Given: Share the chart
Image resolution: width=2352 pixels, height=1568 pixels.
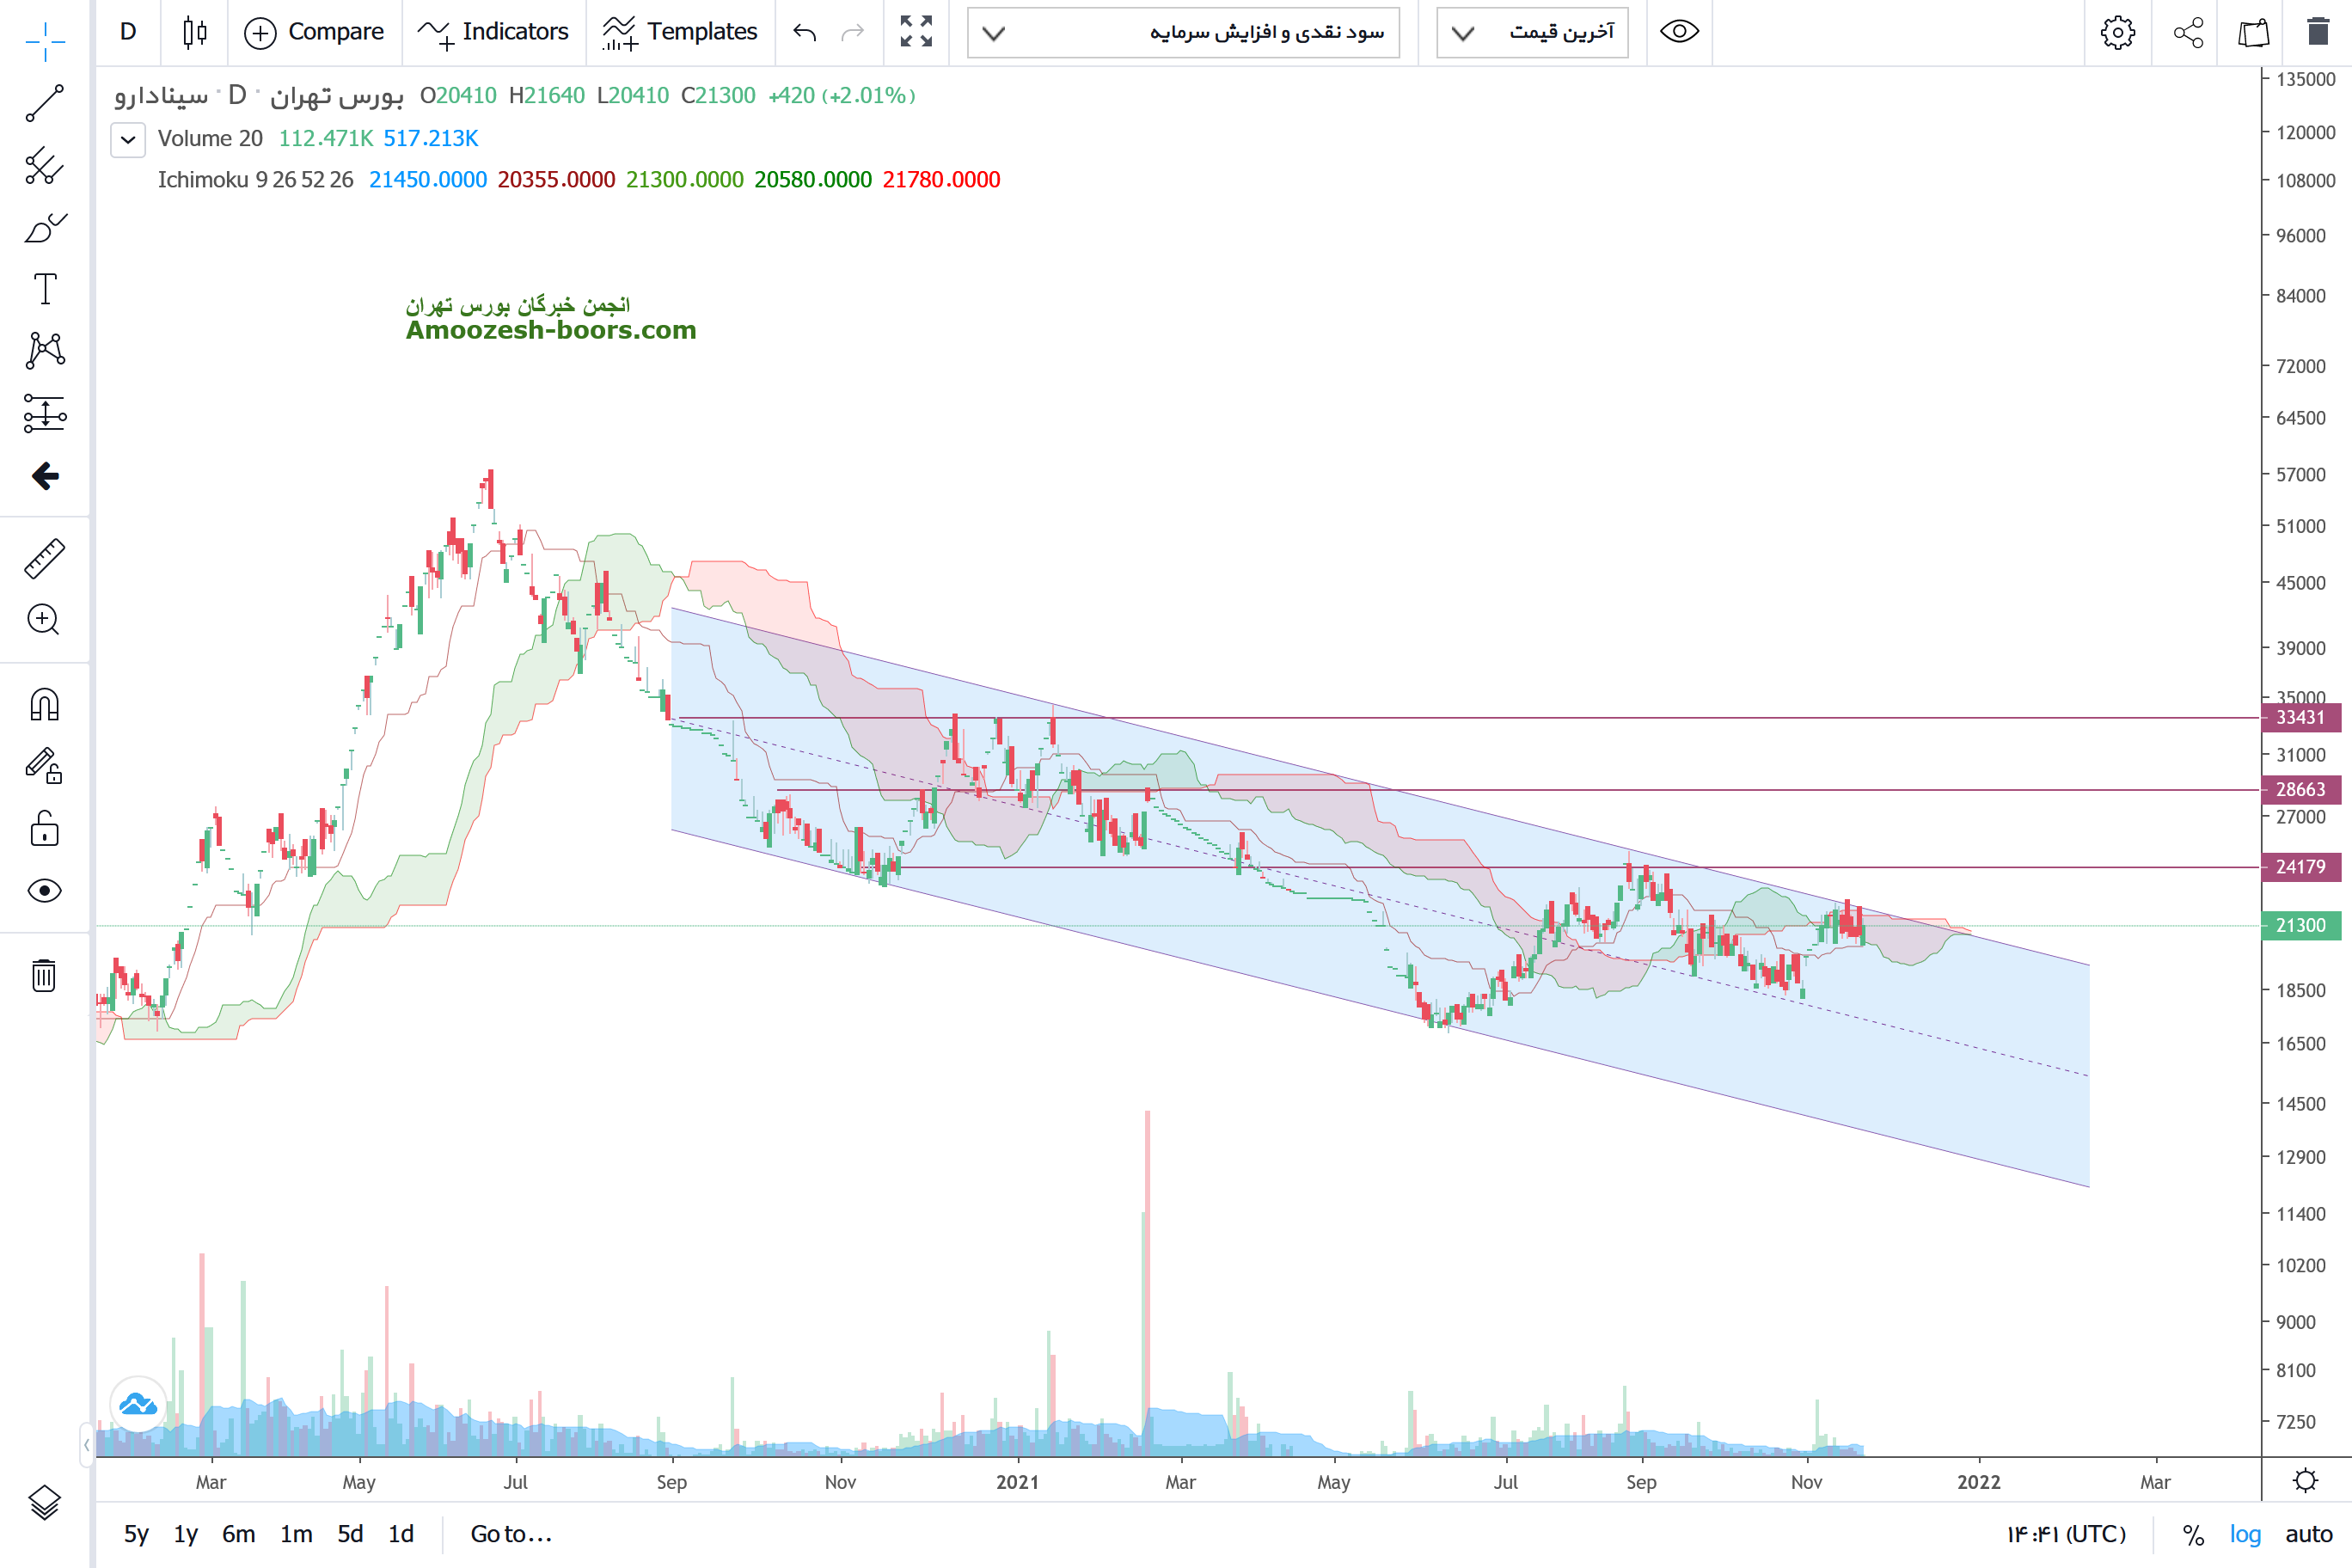Looking at the screenshot, I should click(2188, 33).
